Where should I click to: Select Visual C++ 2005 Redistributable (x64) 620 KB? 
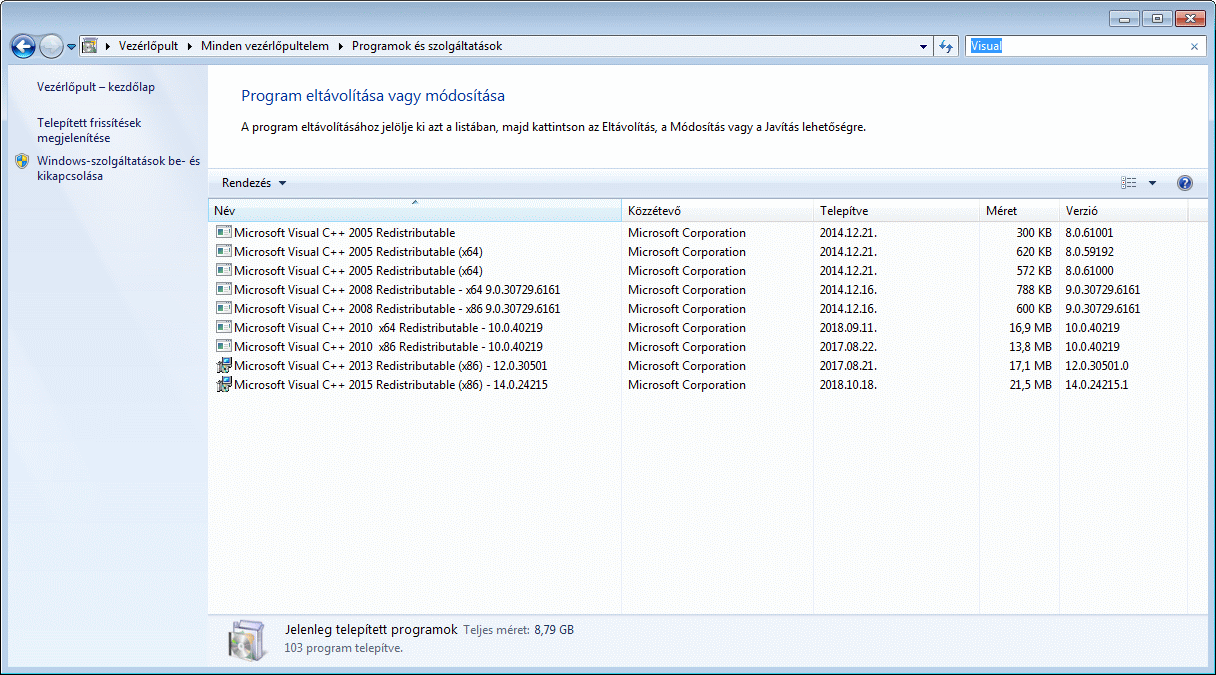(x=700, y=252)
